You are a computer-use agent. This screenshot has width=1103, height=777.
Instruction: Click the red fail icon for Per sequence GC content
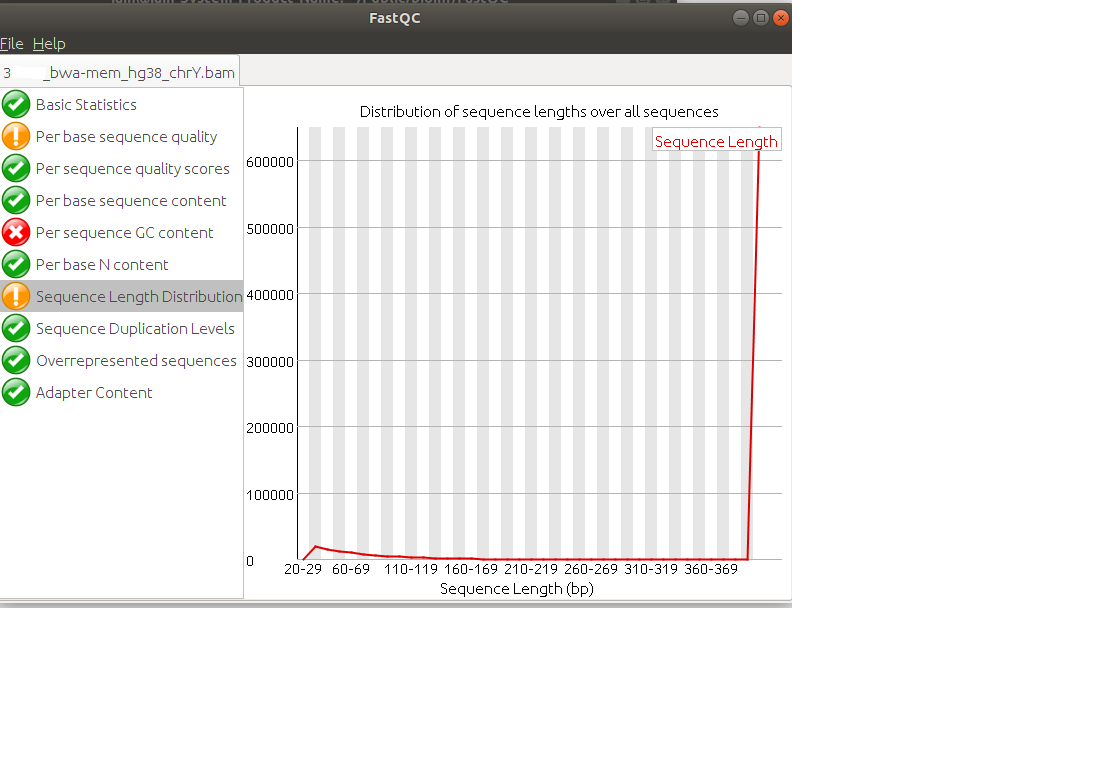(15, 232)
